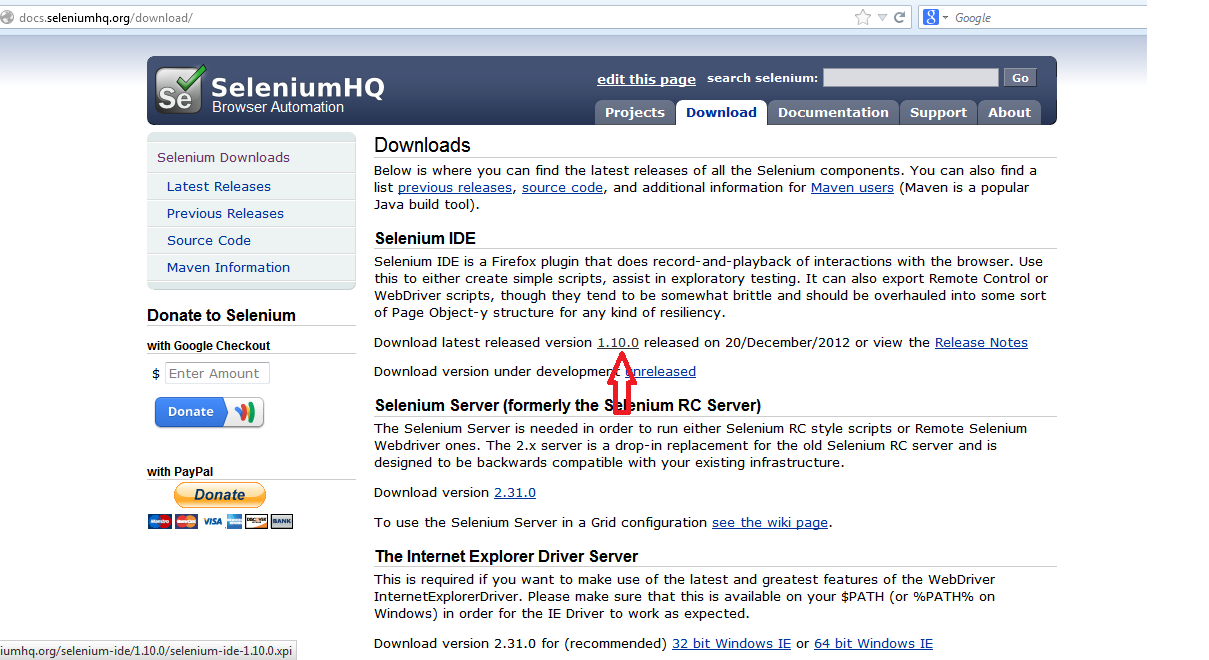Open the edit this page link

tap(646, 79)
